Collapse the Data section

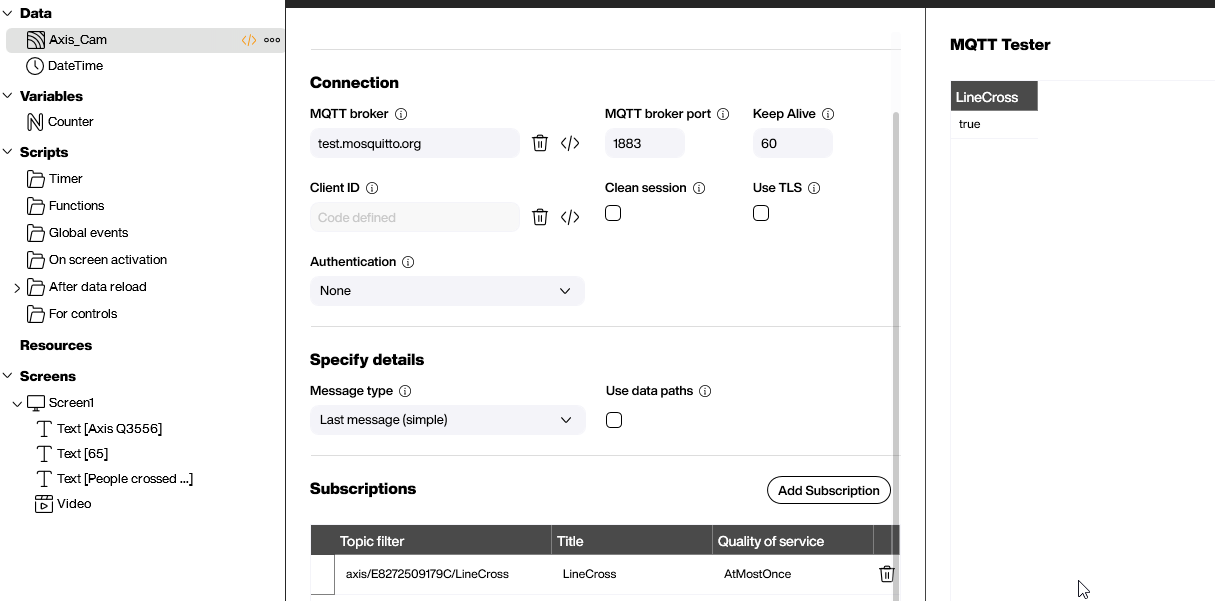[x=8, y=12]
